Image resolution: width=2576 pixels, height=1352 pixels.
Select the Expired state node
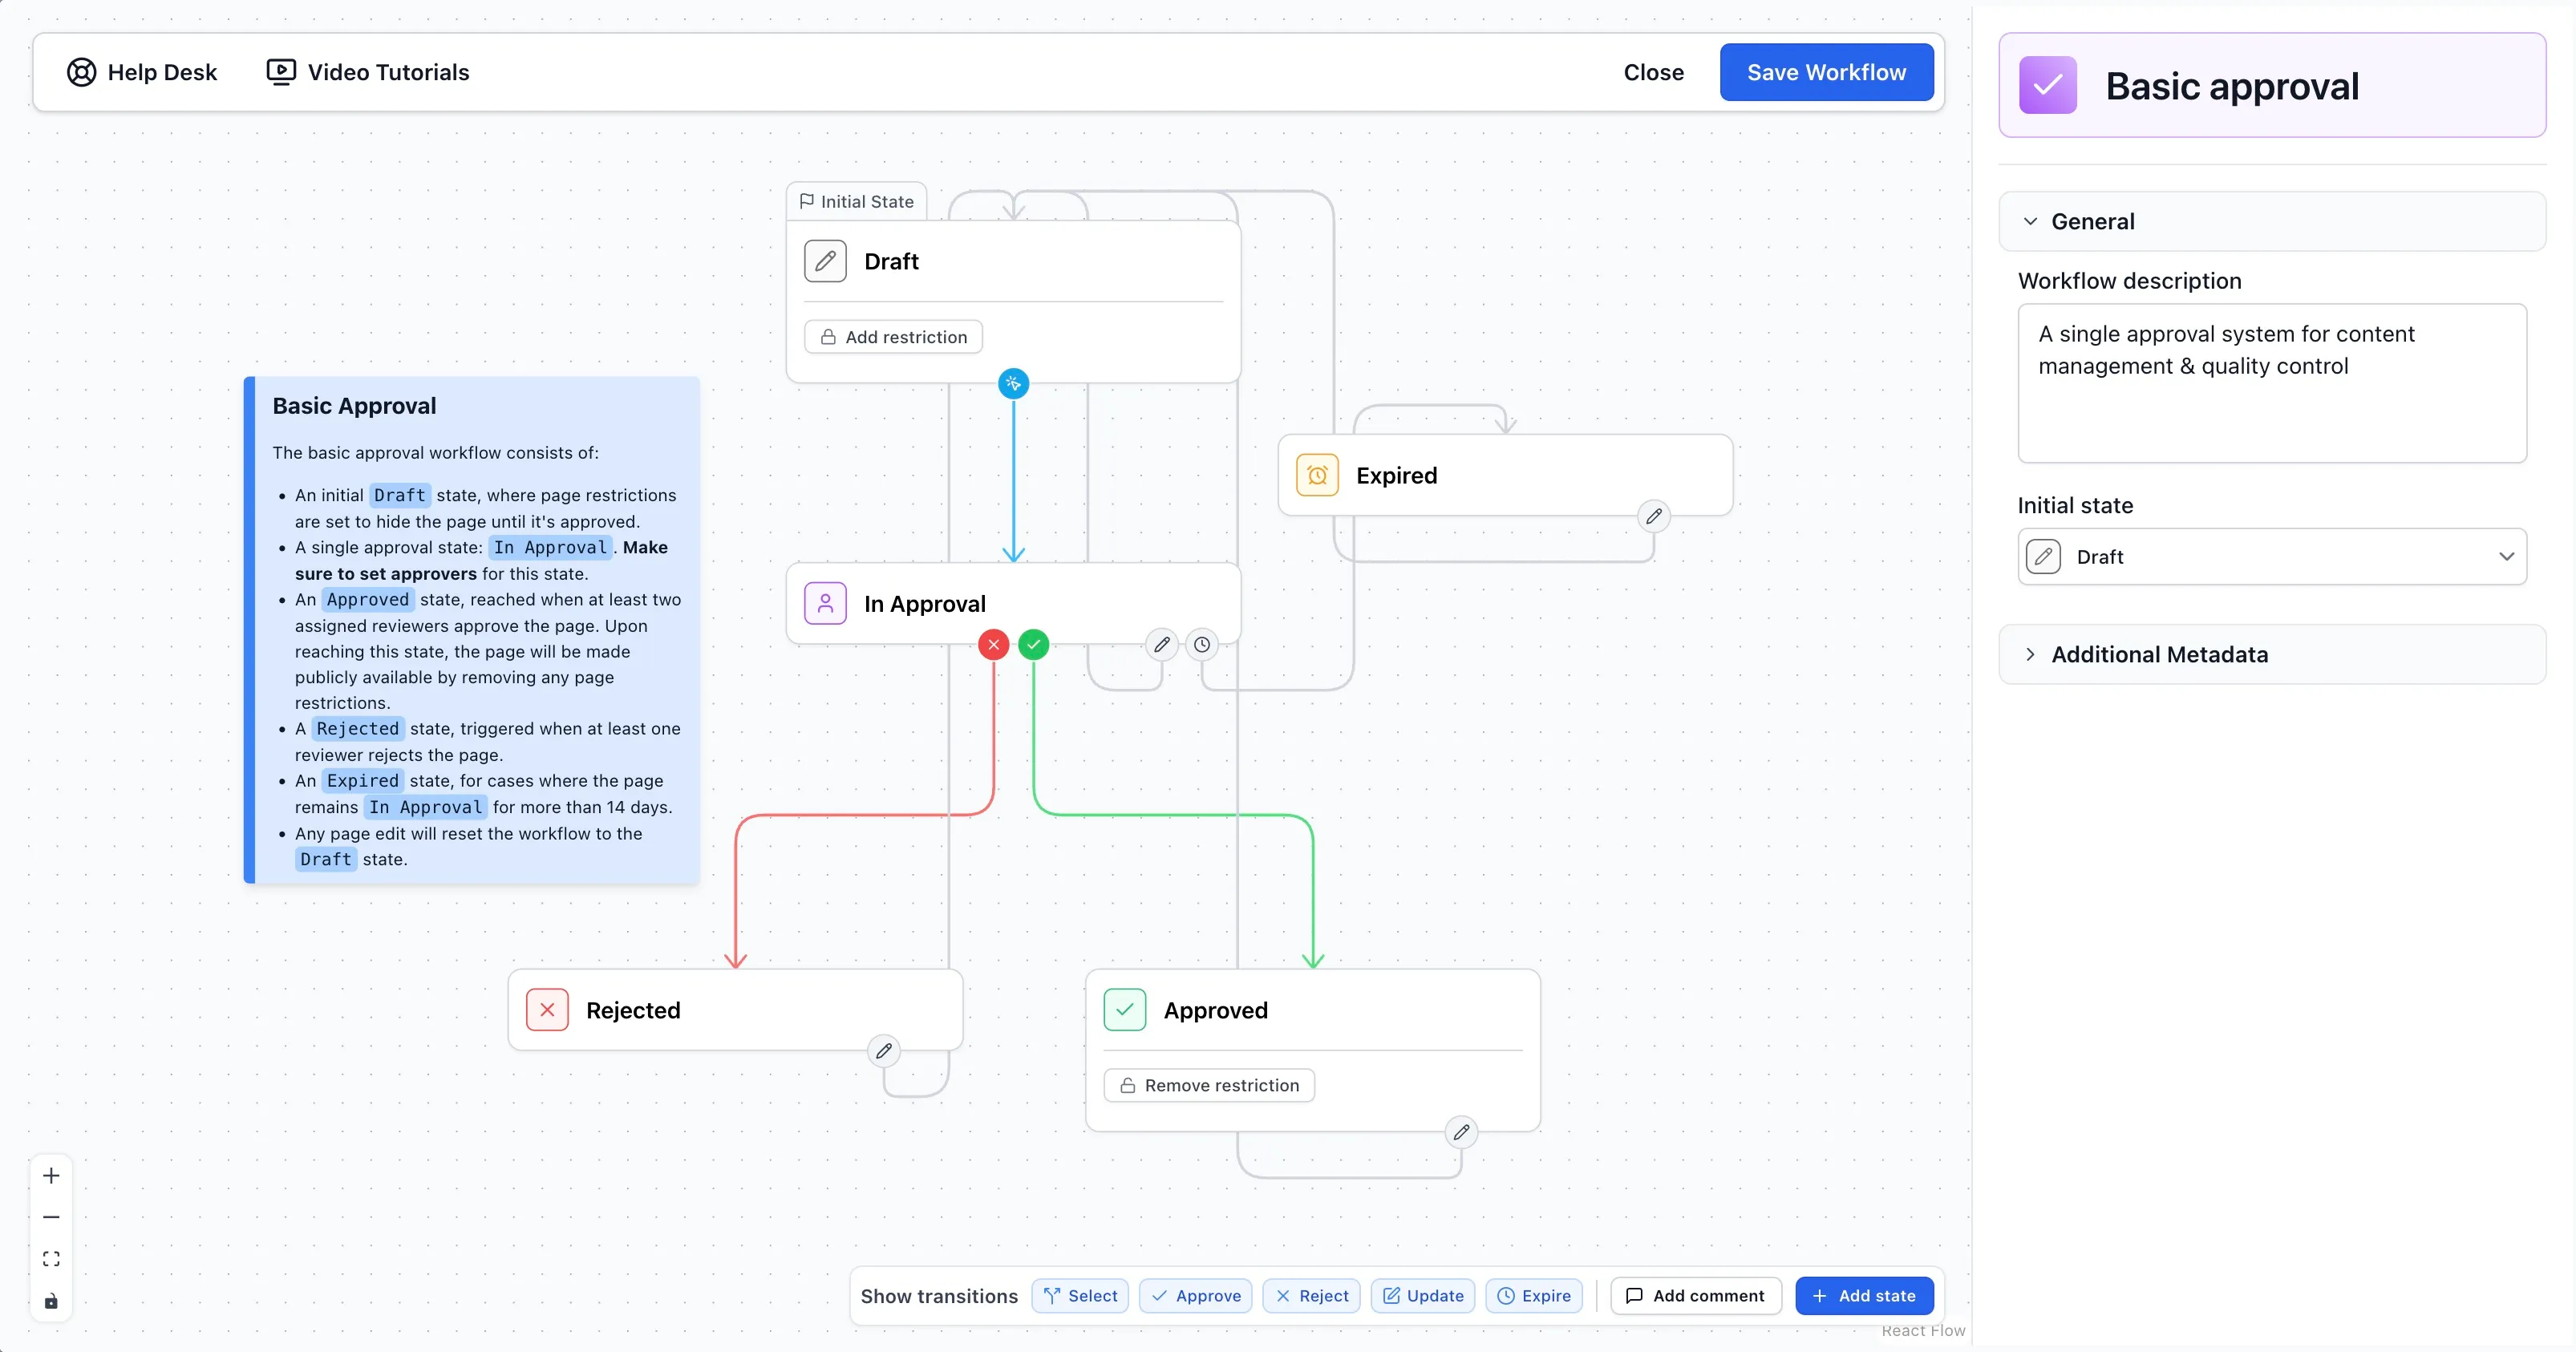[1505, 475]
